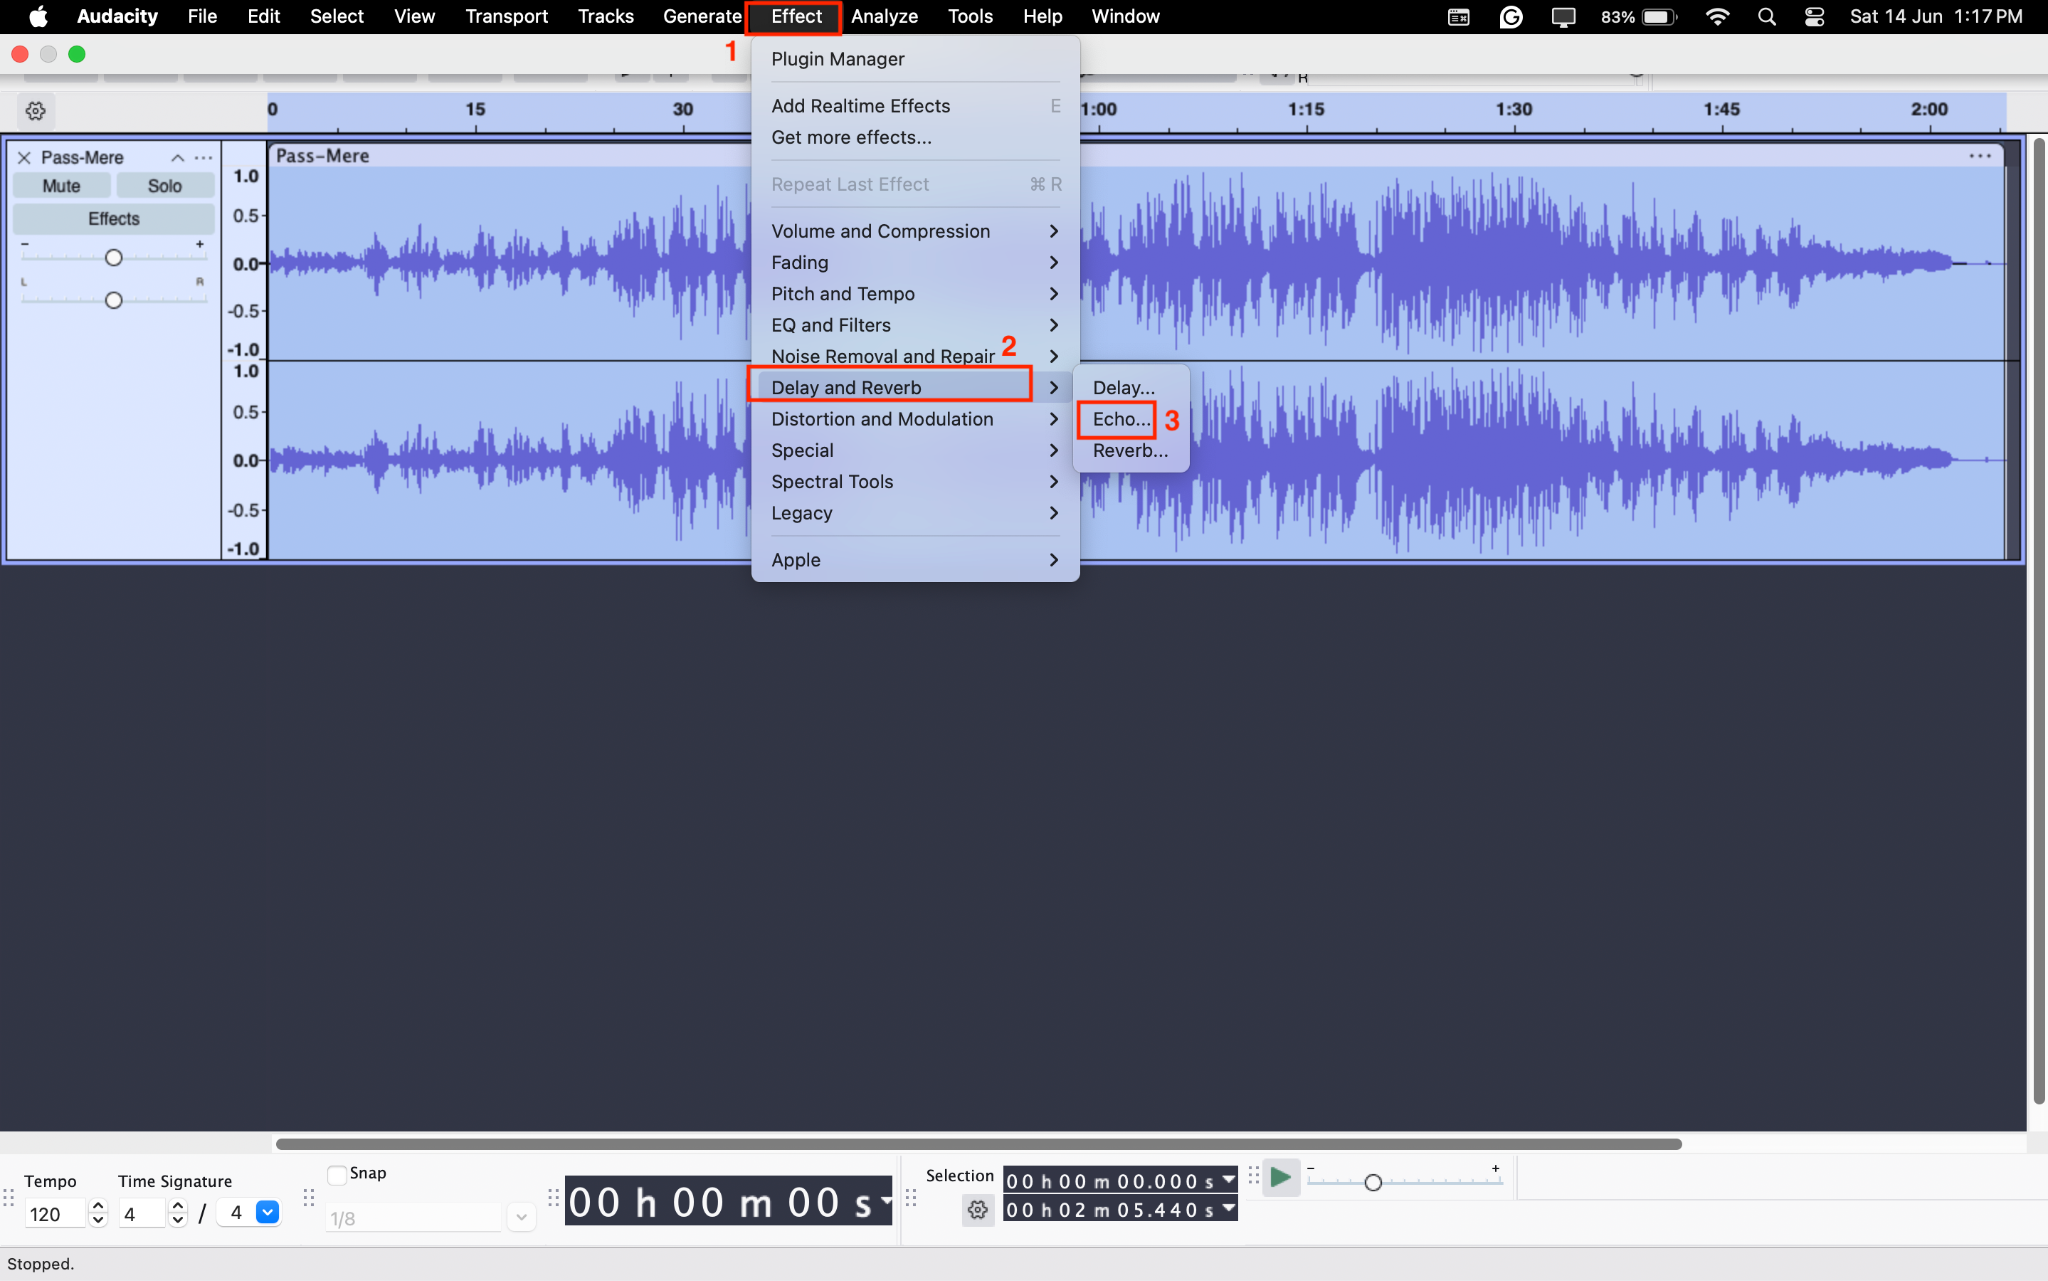Expand the Pitch and Tempo submenu
This screenshot has width=2048, height=1281.
tap(915, 294)
